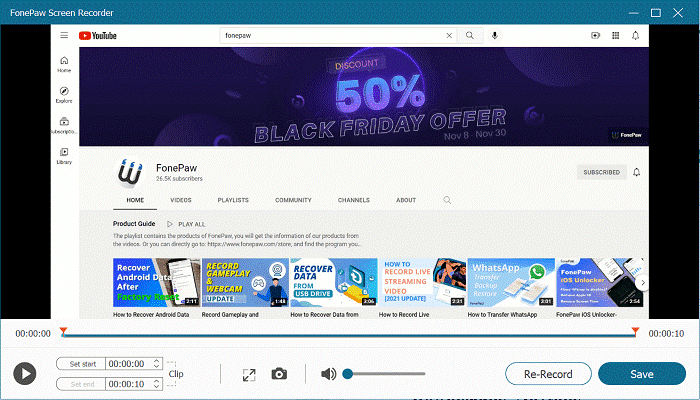Open Explore in YouTube sidebar
Viewport: 700px width, 400px height.
coord(64,95)
